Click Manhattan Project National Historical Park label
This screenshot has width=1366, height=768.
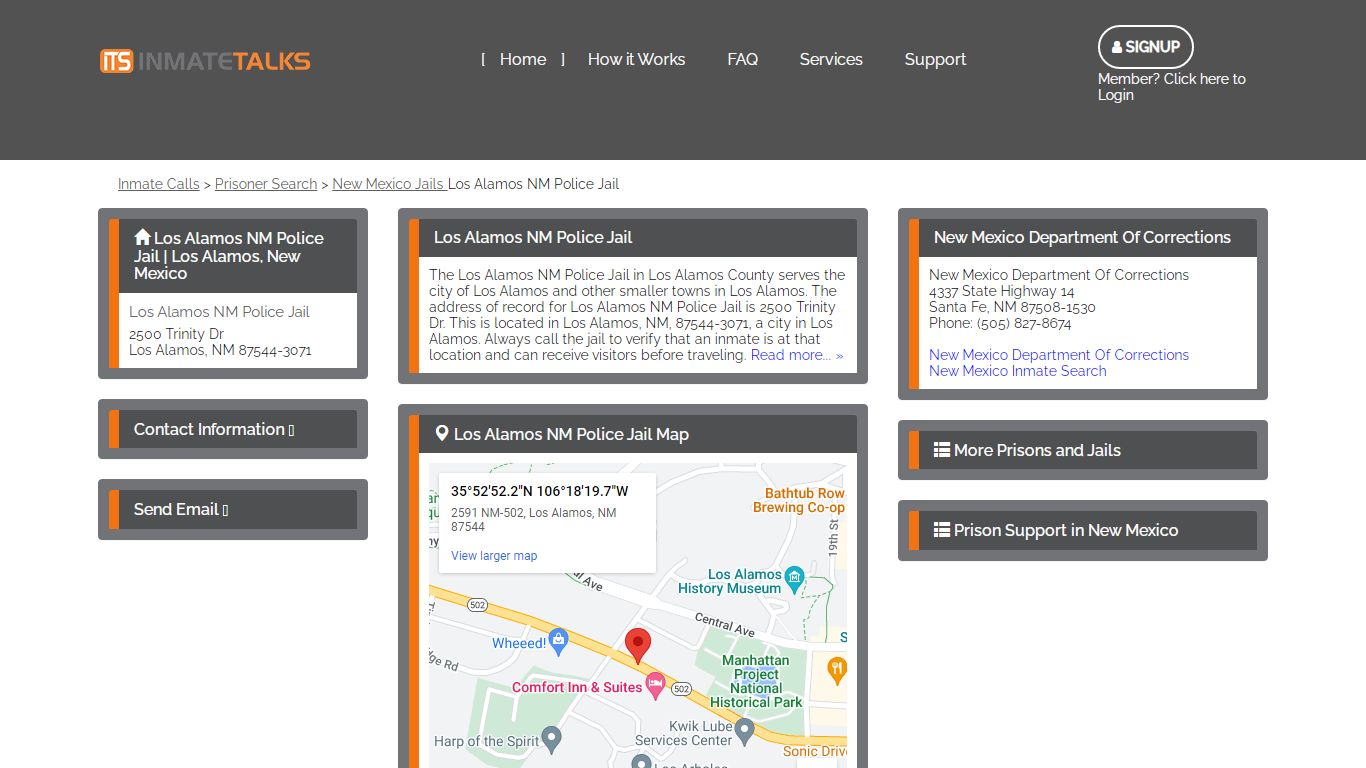tap(756, 681)
